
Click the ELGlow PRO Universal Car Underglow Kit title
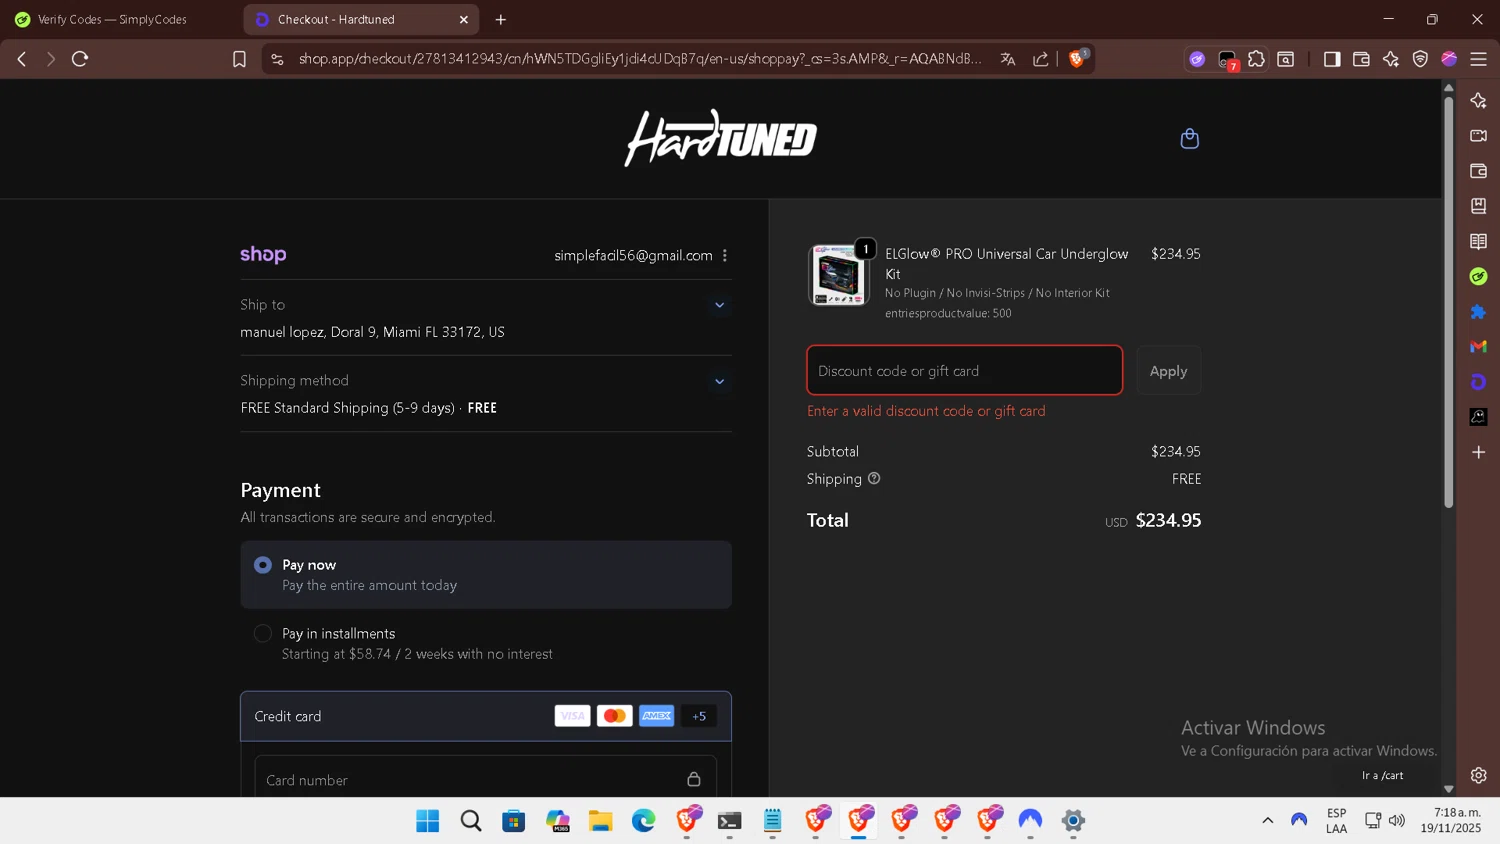[1006, 264]
